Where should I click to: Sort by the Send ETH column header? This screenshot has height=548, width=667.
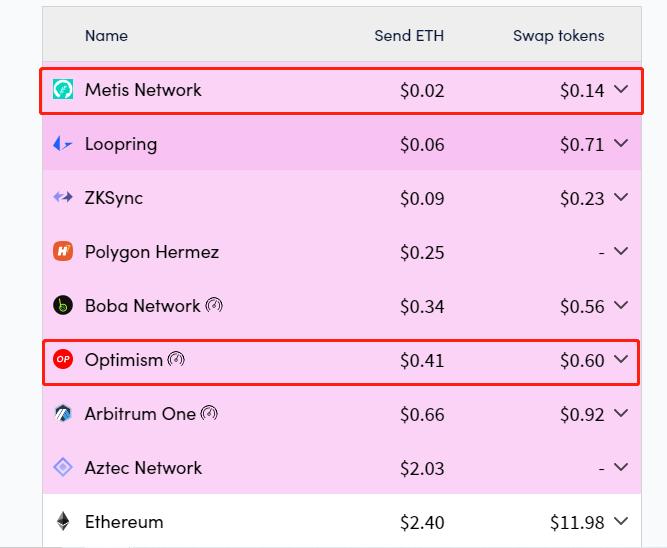pyautogui.click(x=409, y=36)
